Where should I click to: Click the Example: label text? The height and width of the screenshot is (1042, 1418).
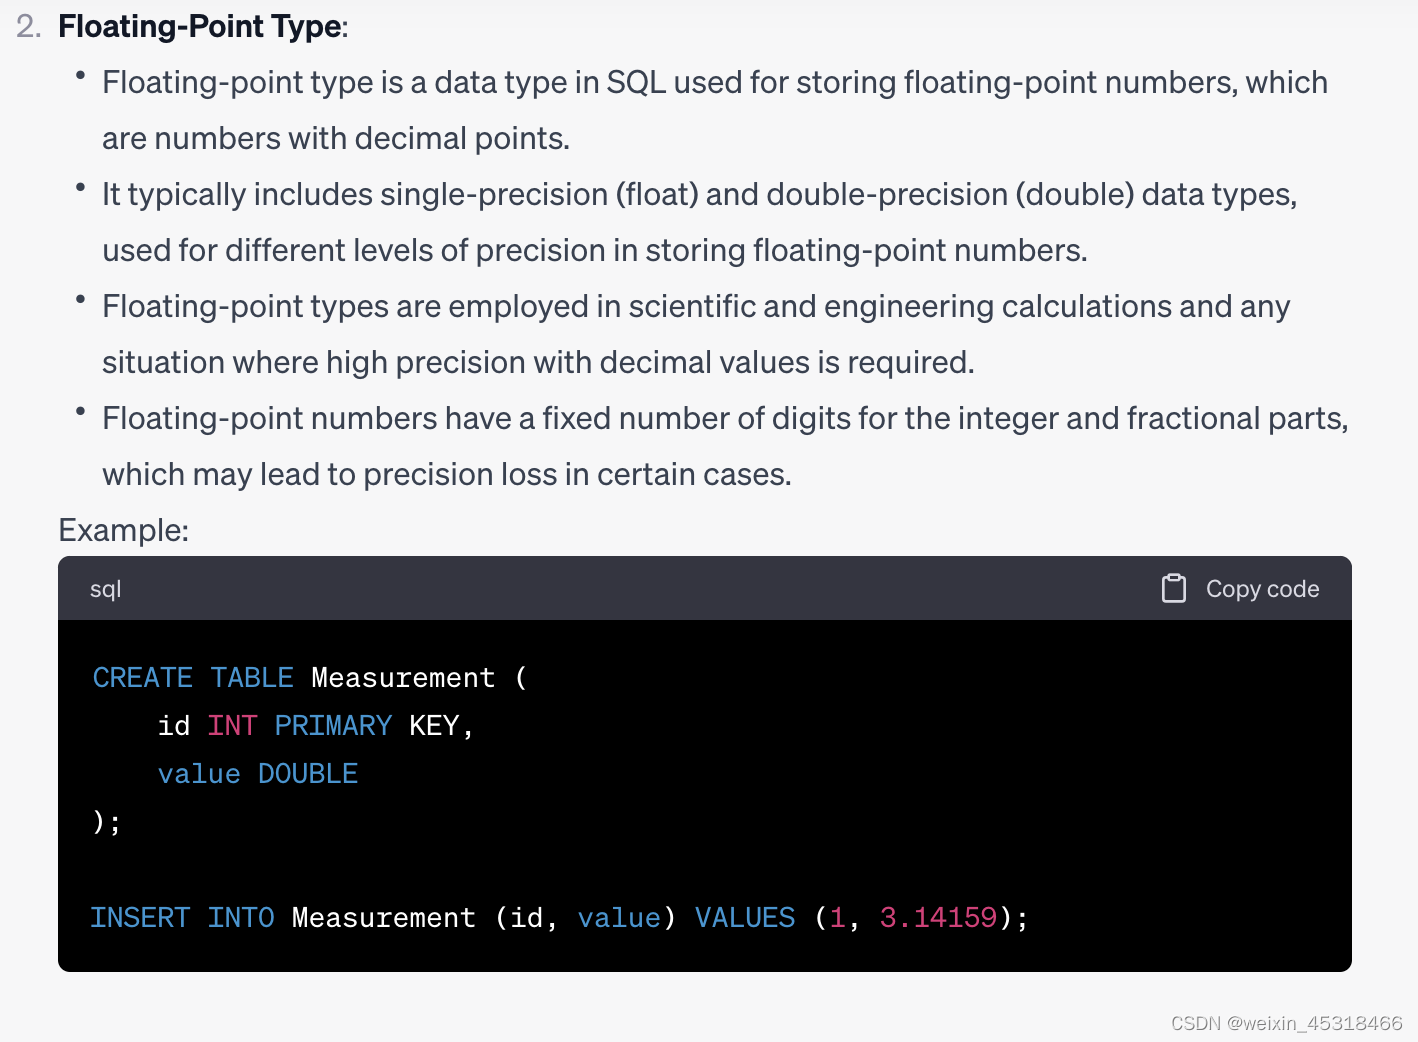coord(122,530)
